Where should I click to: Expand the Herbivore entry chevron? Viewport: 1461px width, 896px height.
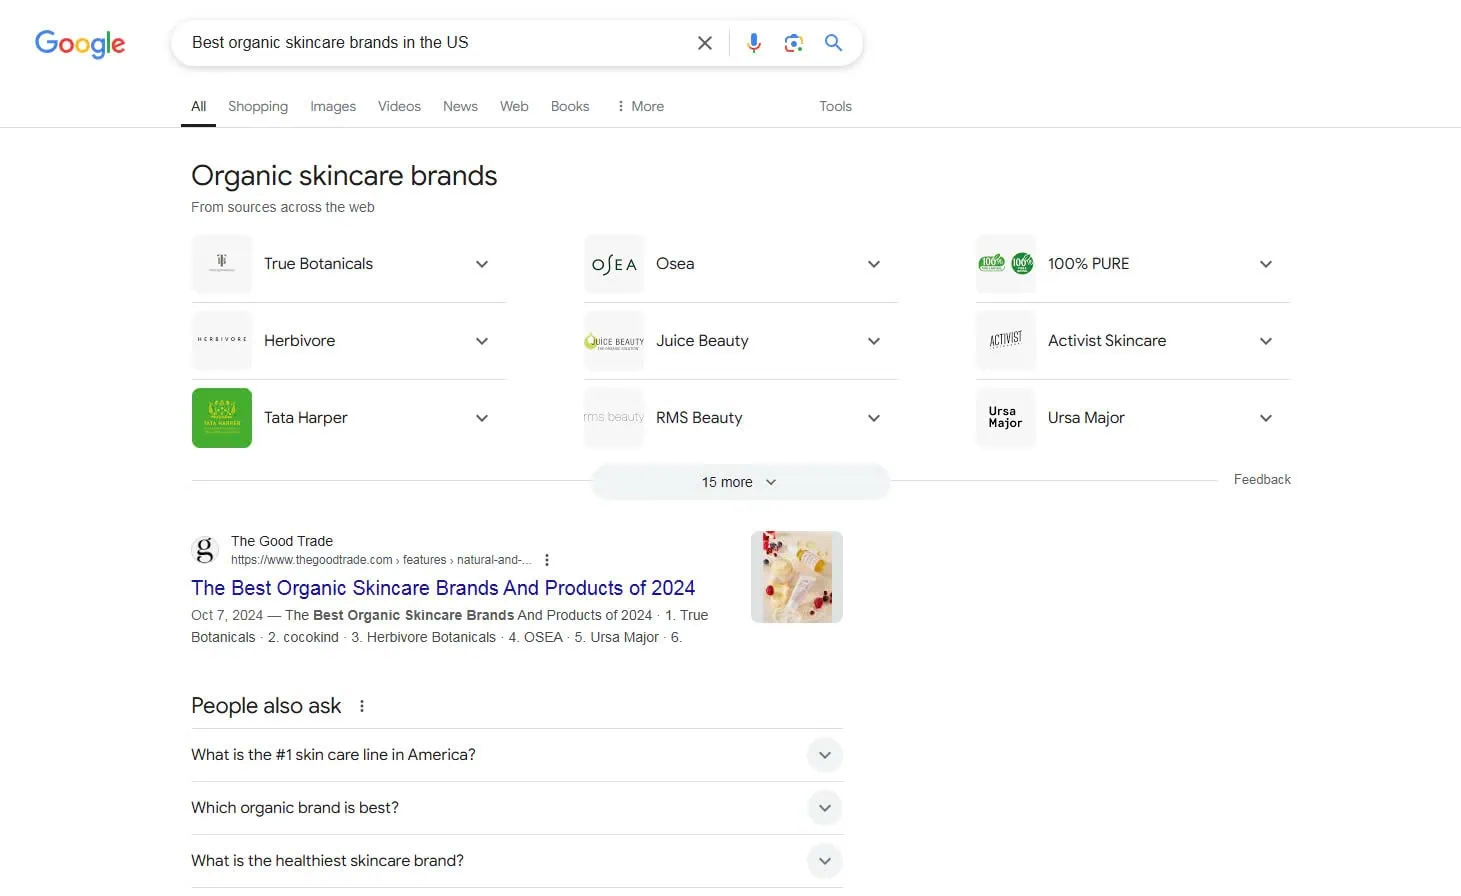coord(482,341)
